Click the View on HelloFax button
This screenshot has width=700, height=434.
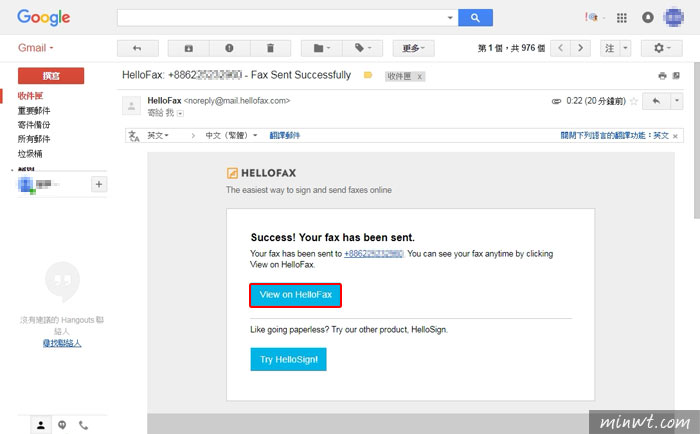point(296,295)
